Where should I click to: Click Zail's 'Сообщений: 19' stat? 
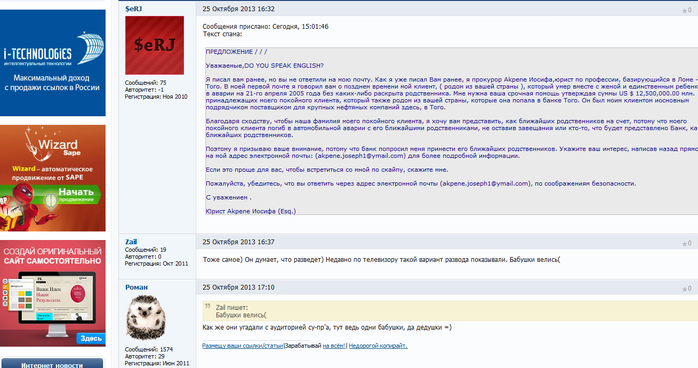click(146, 250)
